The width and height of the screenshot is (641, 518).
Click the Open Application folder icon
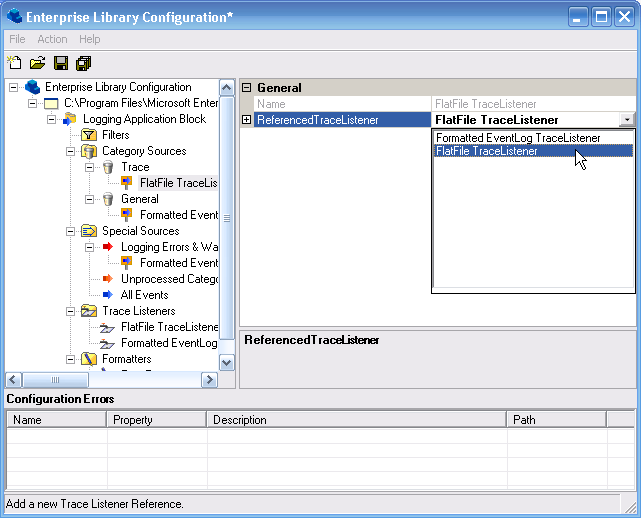click(37, 63)
